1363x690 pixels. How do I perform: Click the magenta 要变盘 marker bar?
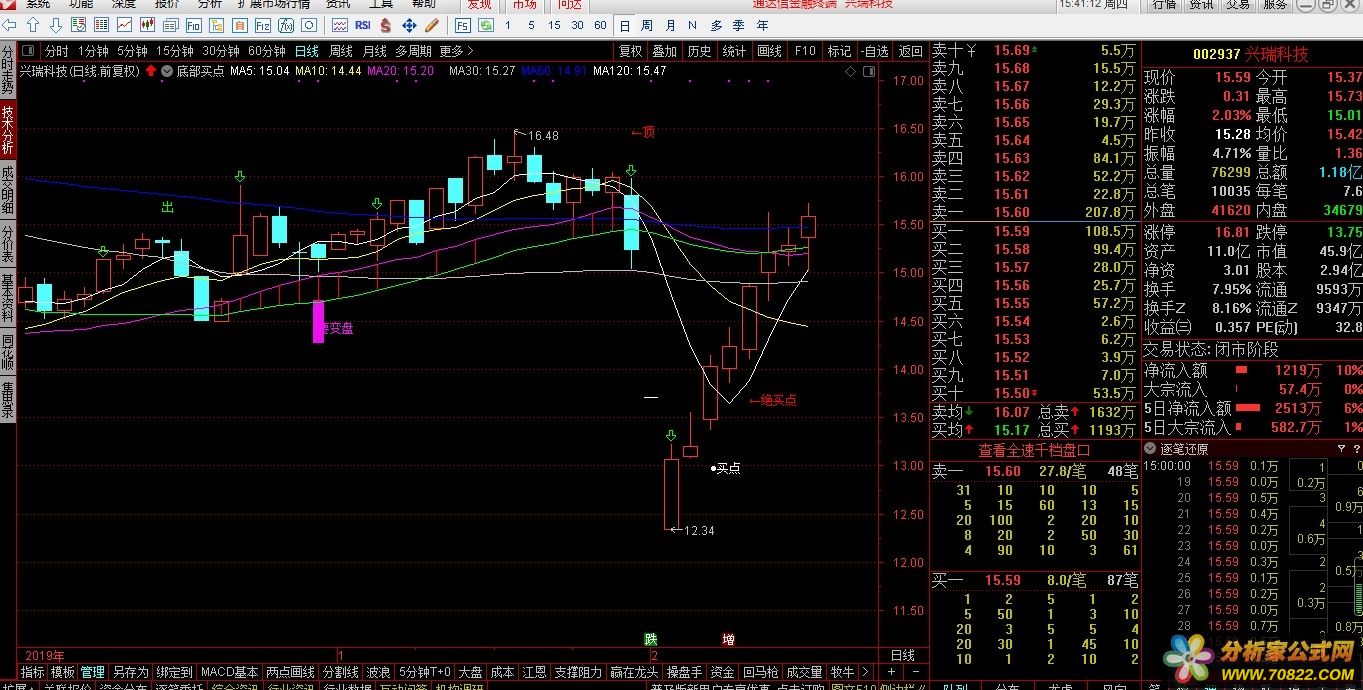319,322
